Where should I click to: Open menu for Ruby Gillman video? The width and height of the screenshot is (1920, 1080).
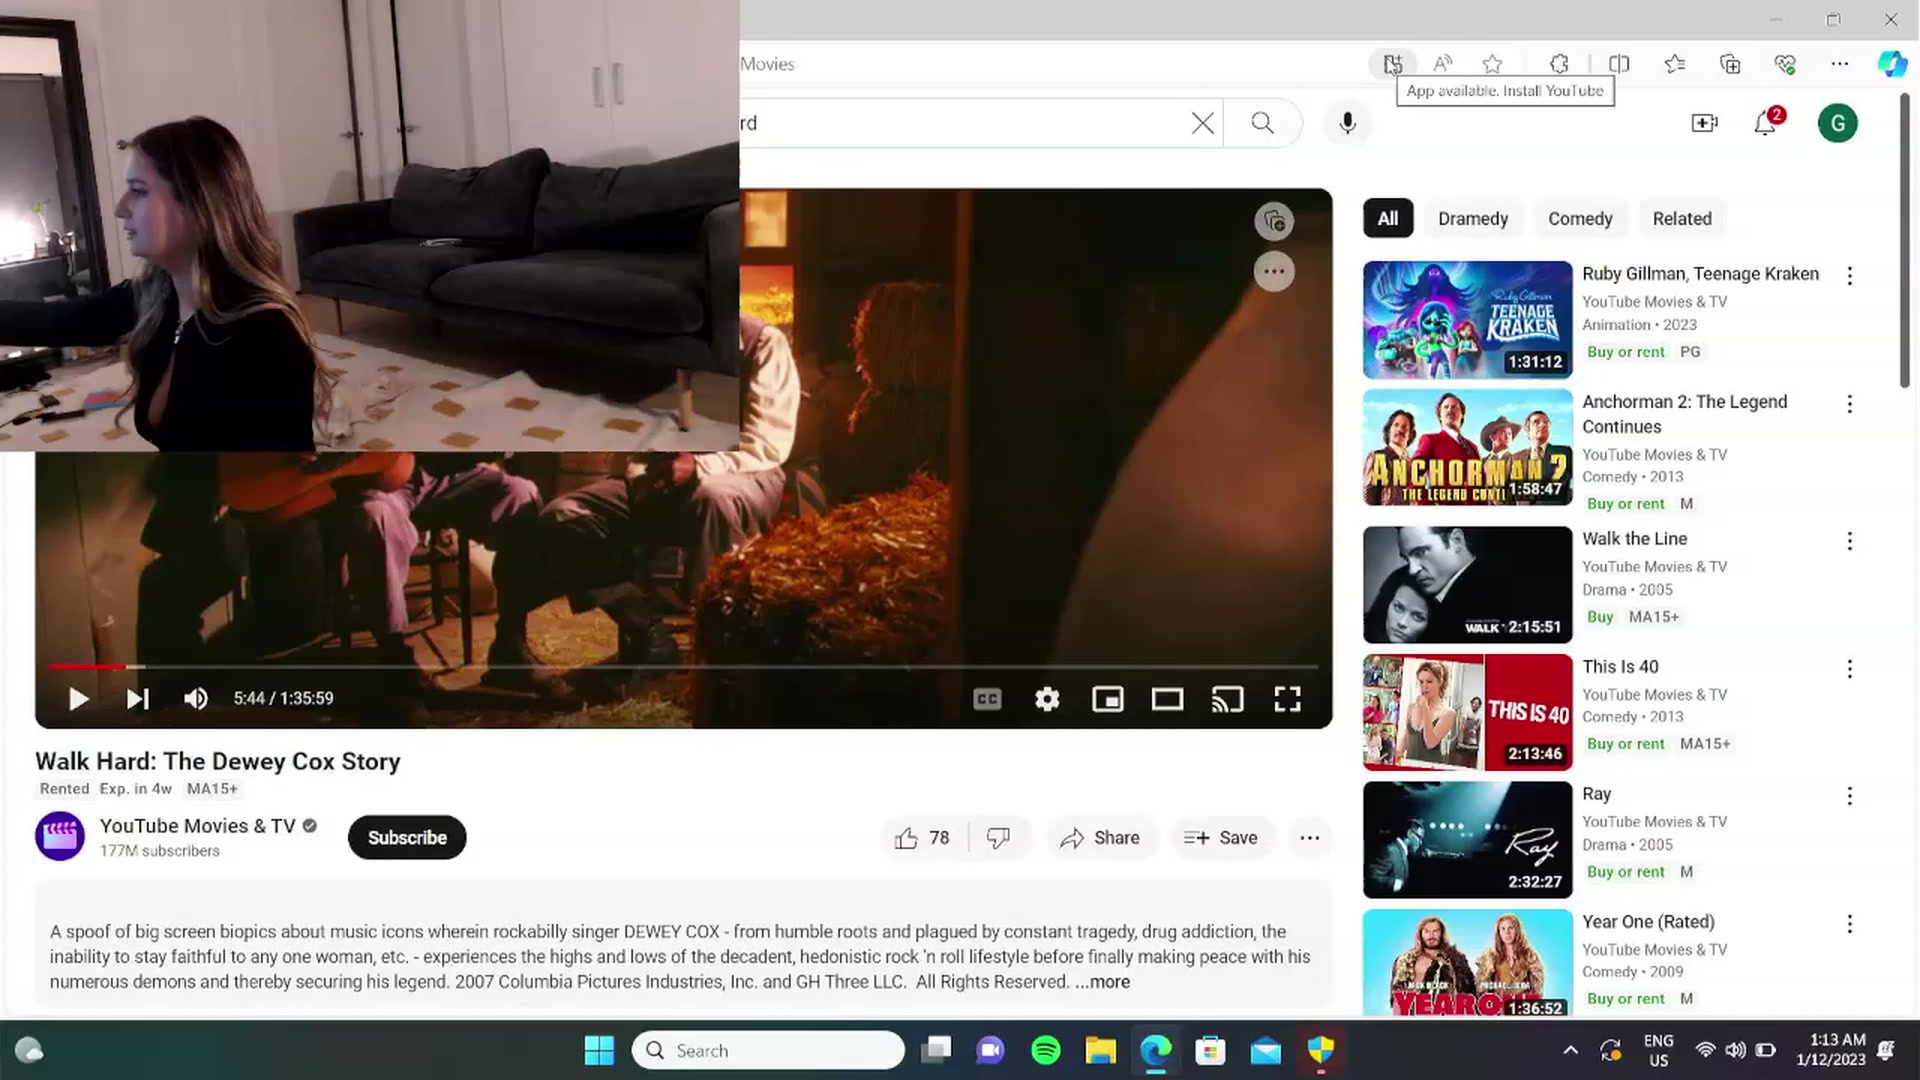click(1850, 276)
